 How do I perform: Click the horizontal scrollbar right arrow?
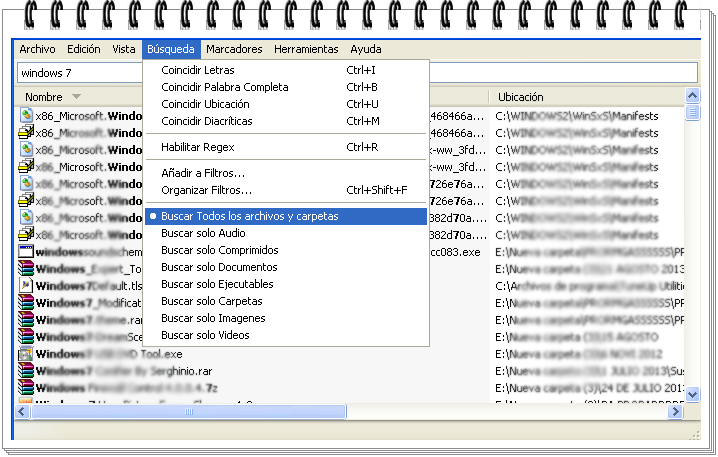tap(675, 412)
